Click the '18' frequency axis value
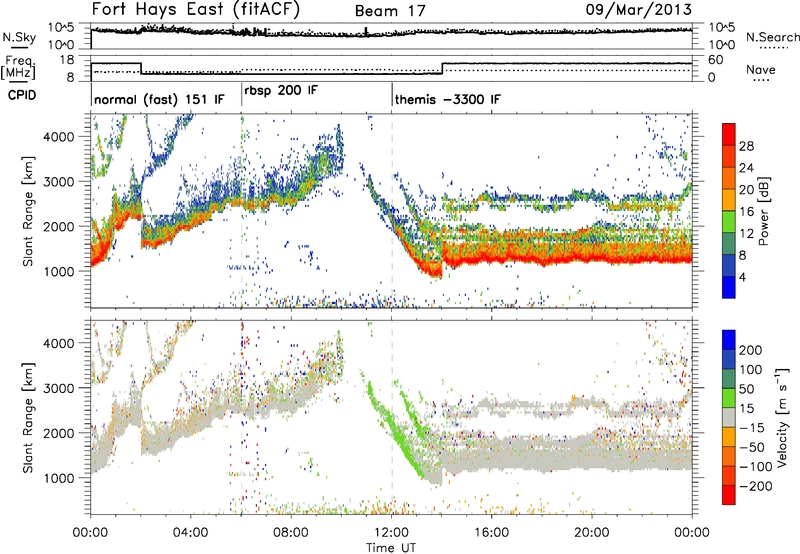 [x=67, y=60]
